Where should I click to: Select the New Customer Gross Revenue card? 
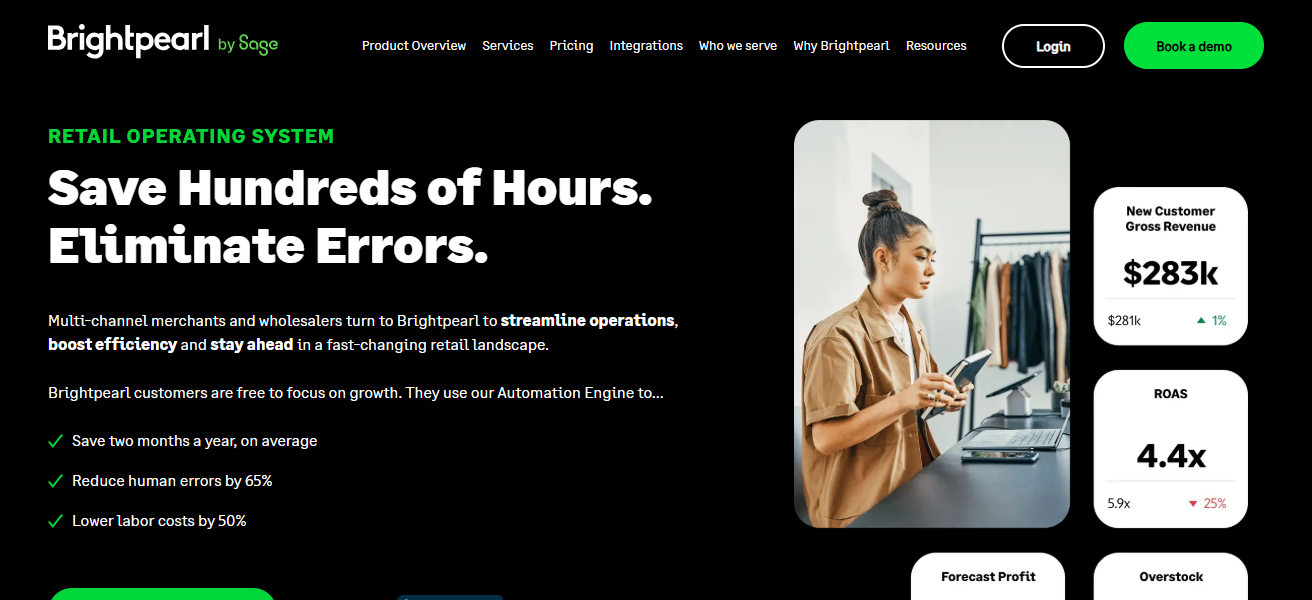pyautogui.click(x=1171, y=266)
